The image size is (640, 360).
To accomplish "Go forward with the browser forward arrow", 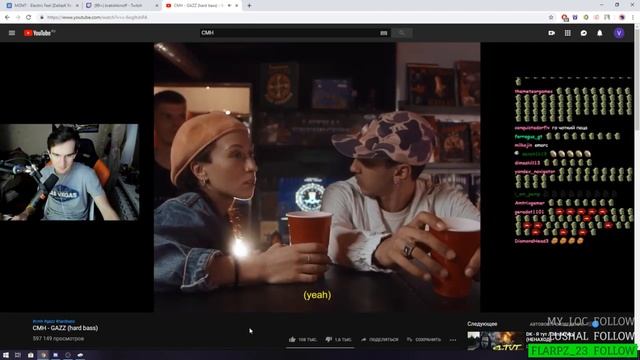I will [x=18, y=18].
